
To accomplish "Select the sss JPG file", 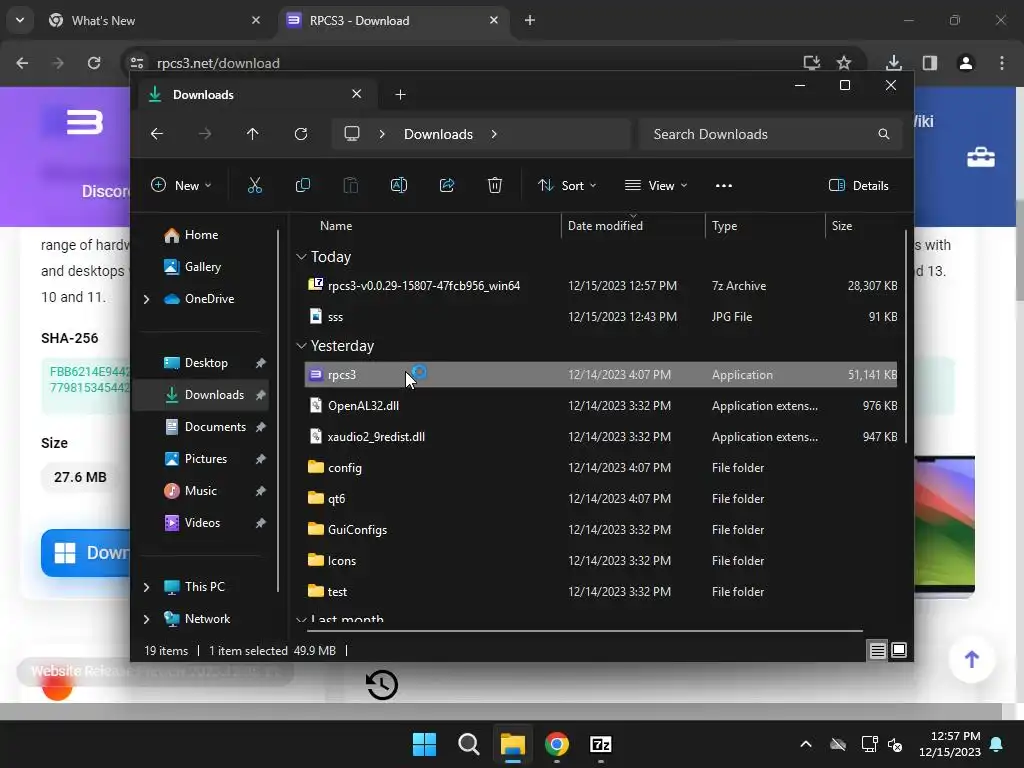I will pos(601,317).
